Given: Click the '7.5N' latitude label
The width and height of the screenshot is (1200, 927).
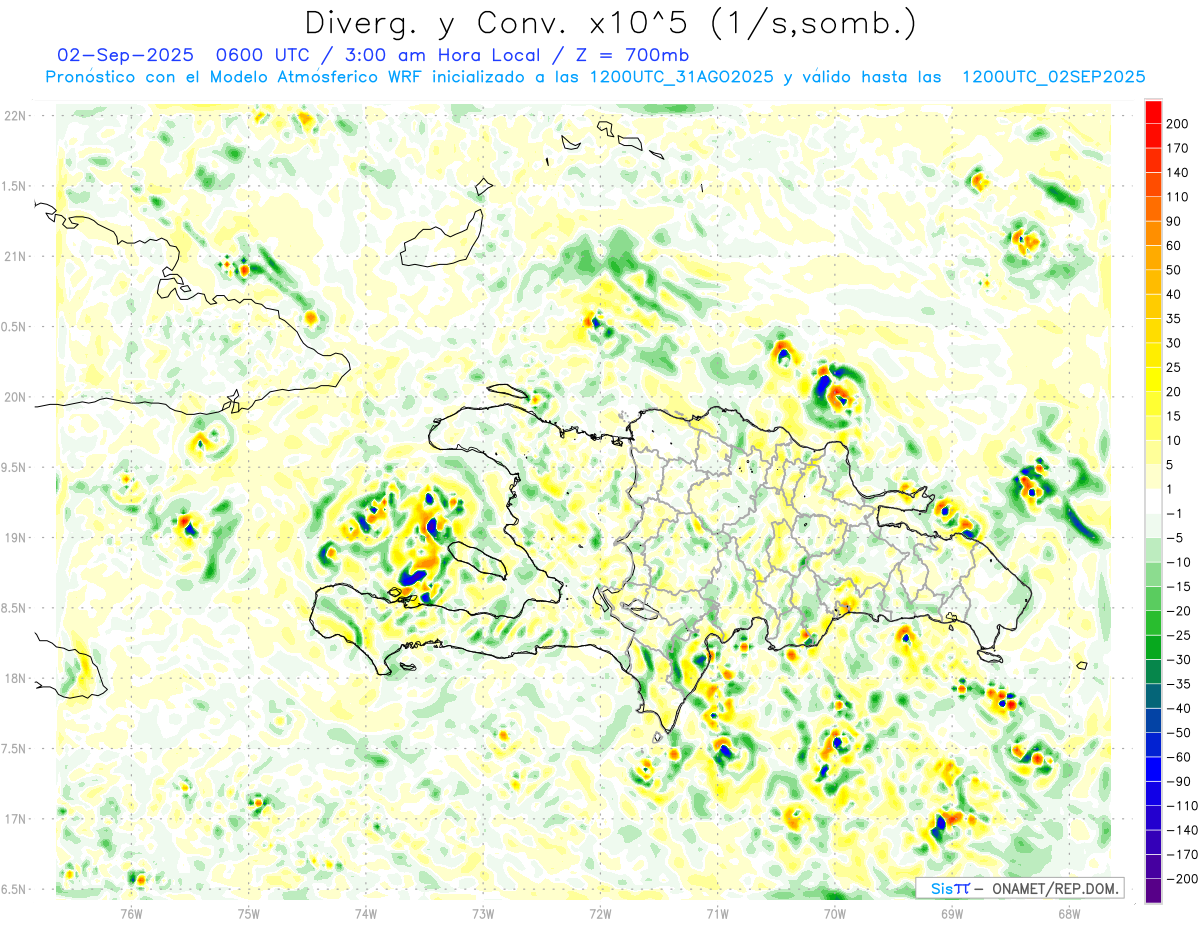Looking at the screenshot, I should point(16,748).
